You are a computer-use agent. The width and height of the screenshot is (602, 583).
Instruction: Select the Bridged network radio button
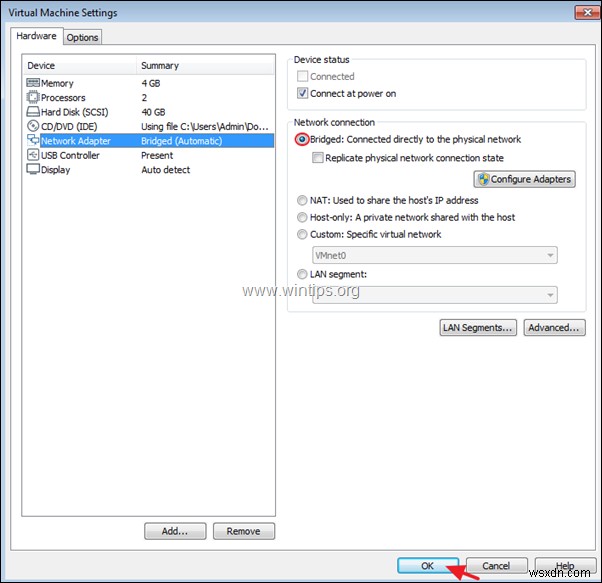302,139
